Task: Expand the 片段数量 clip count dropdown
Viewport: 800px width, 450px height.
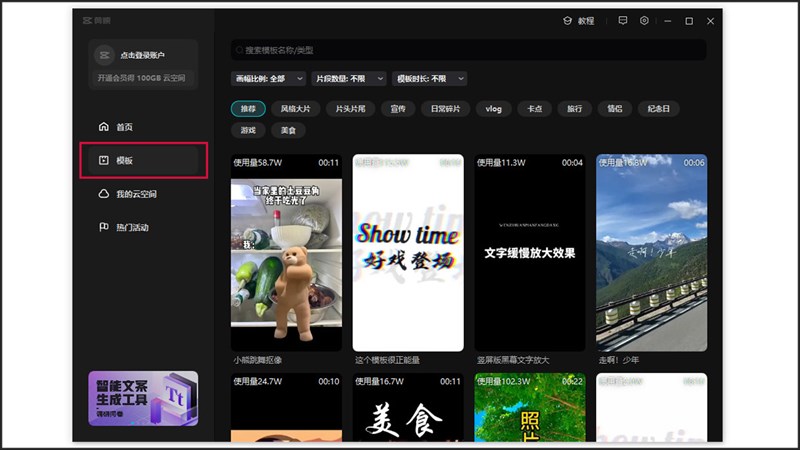Action: click(348, 78)
